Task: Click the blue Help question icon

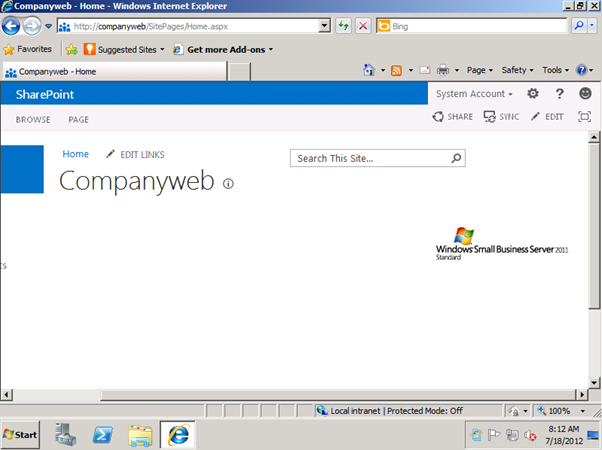Action: 581,70
